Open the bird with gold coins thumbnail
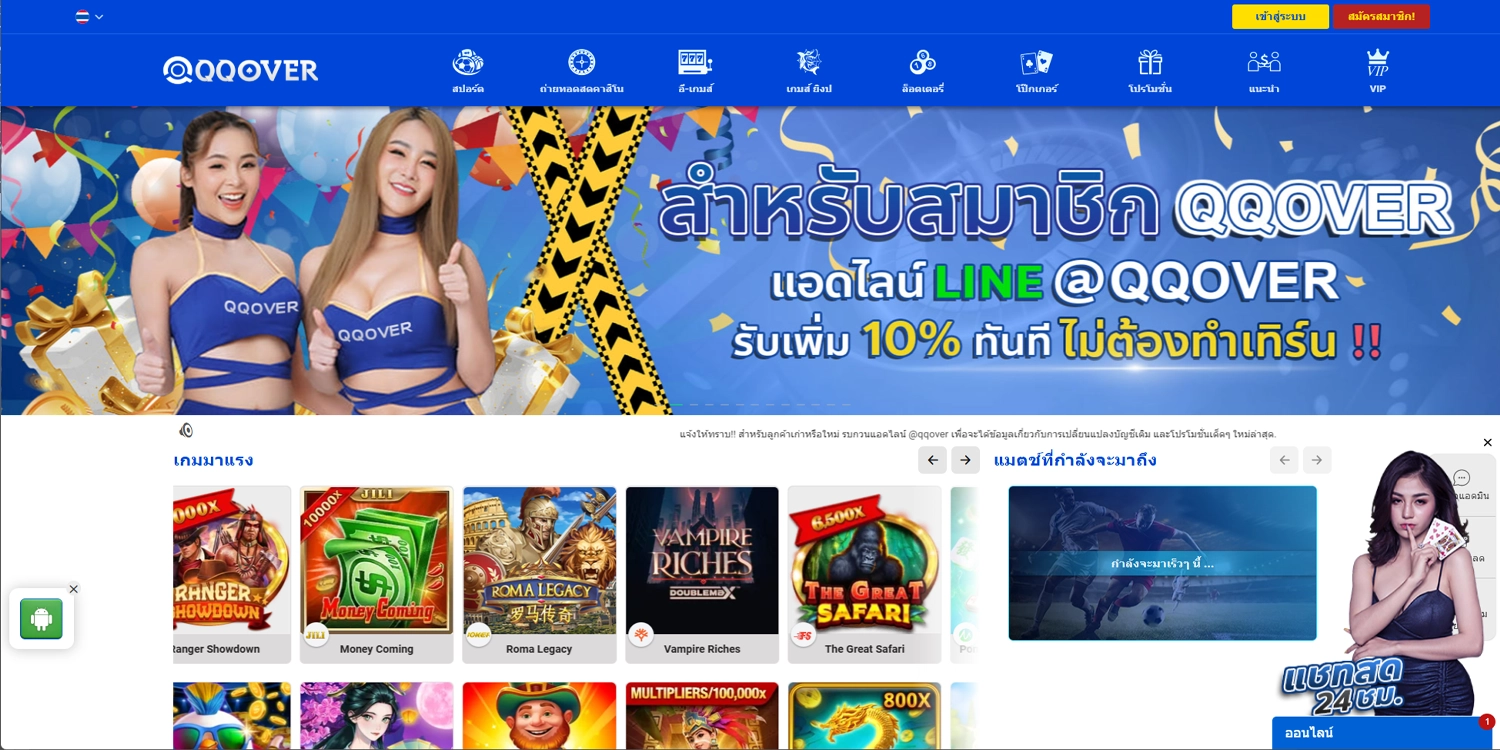The image size is (1500, 750). (x=232, y=716)
